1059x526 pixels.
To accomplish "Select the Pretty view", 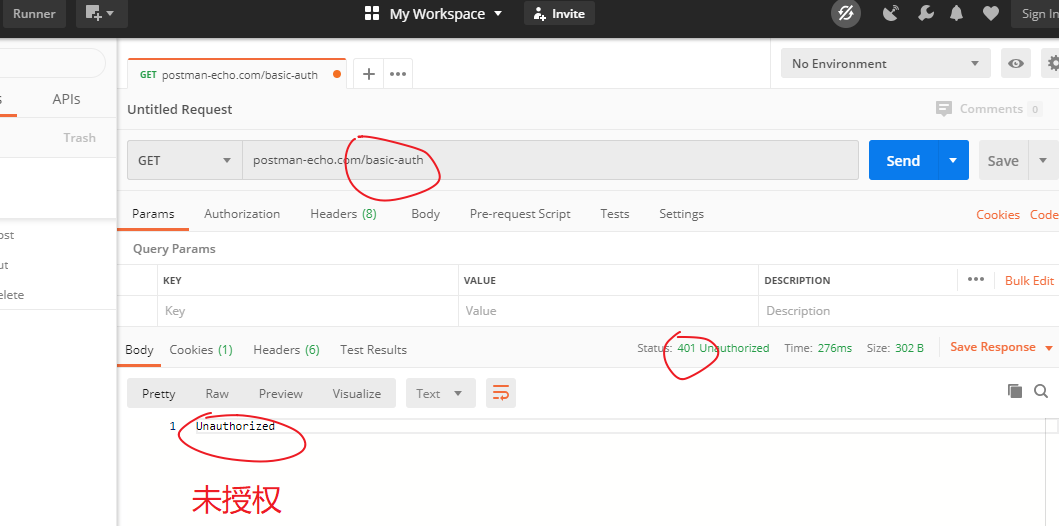I will [x=159, y=394].
